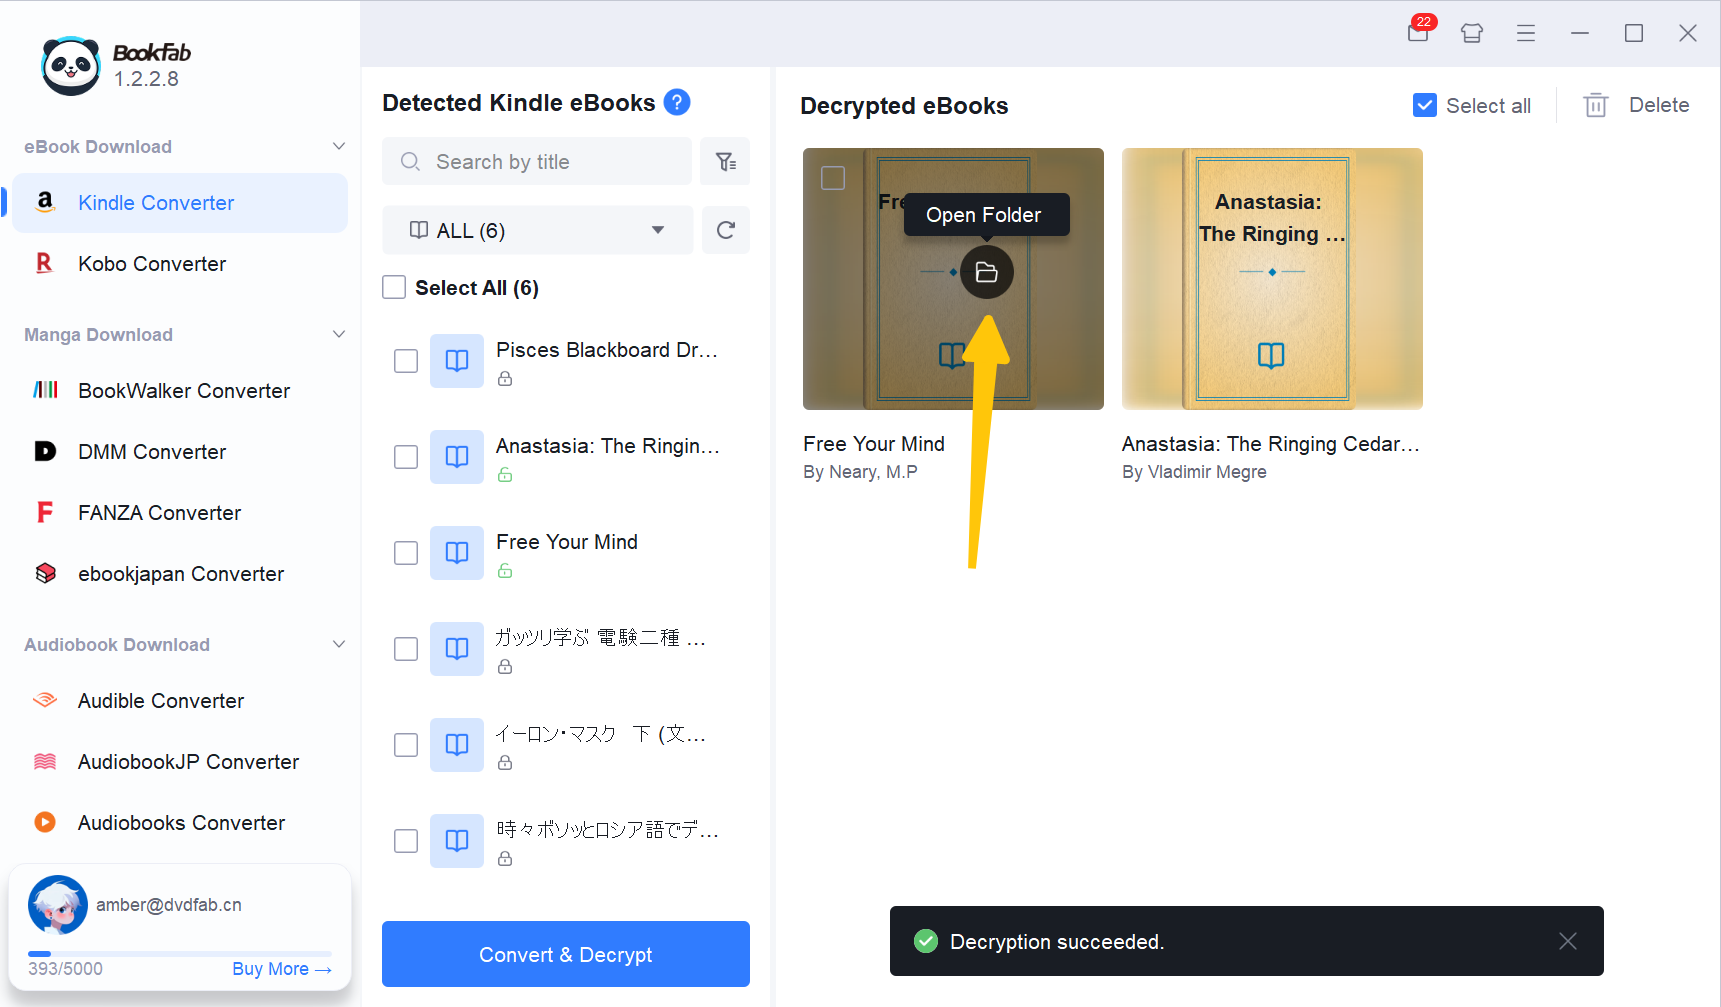The image size is (1721, 1007).
Task: Click the 393/5000 usage count text
Action: click(x=65, y=969)
